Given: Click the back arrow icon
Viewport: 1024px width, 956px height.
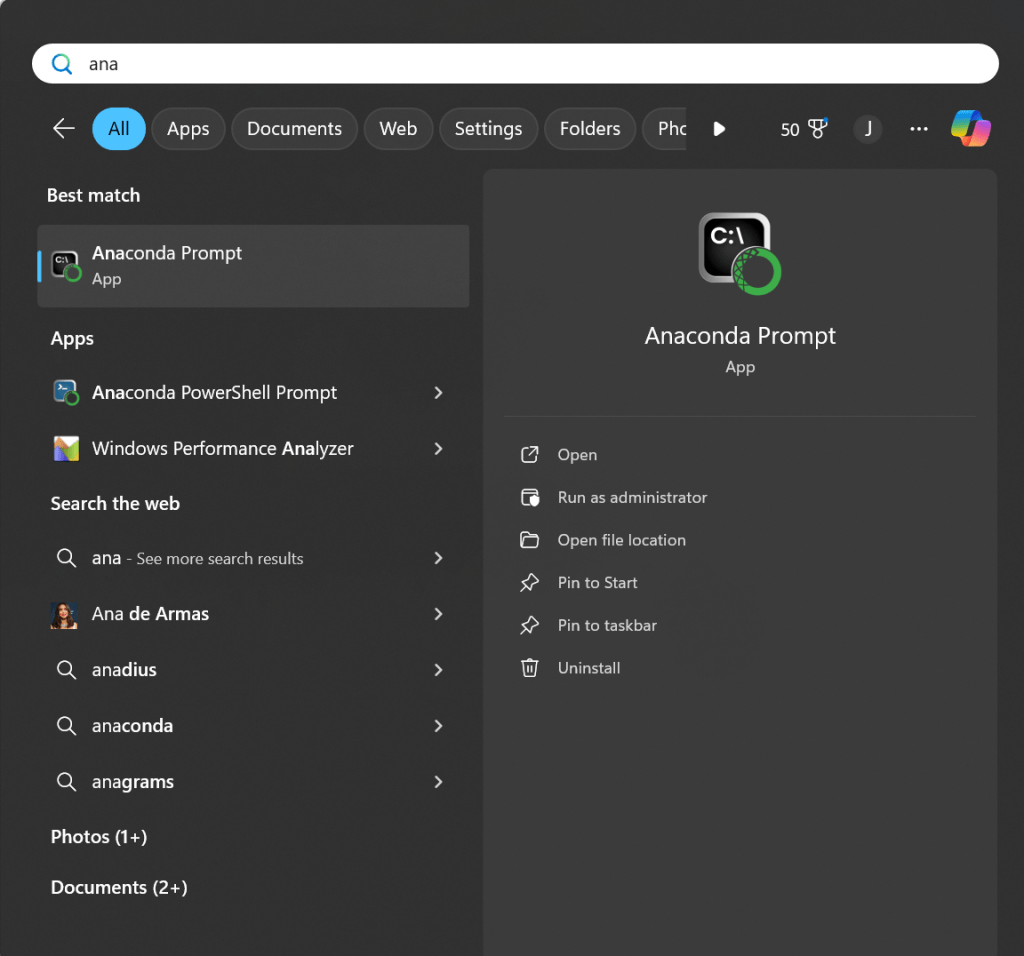Looking at the screenshot, I should (x=64, y=128).
